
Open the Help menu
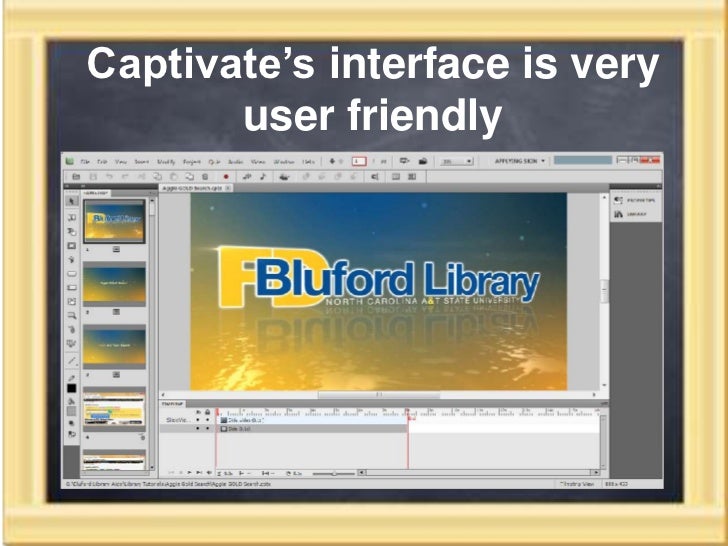tap(309, 162)
